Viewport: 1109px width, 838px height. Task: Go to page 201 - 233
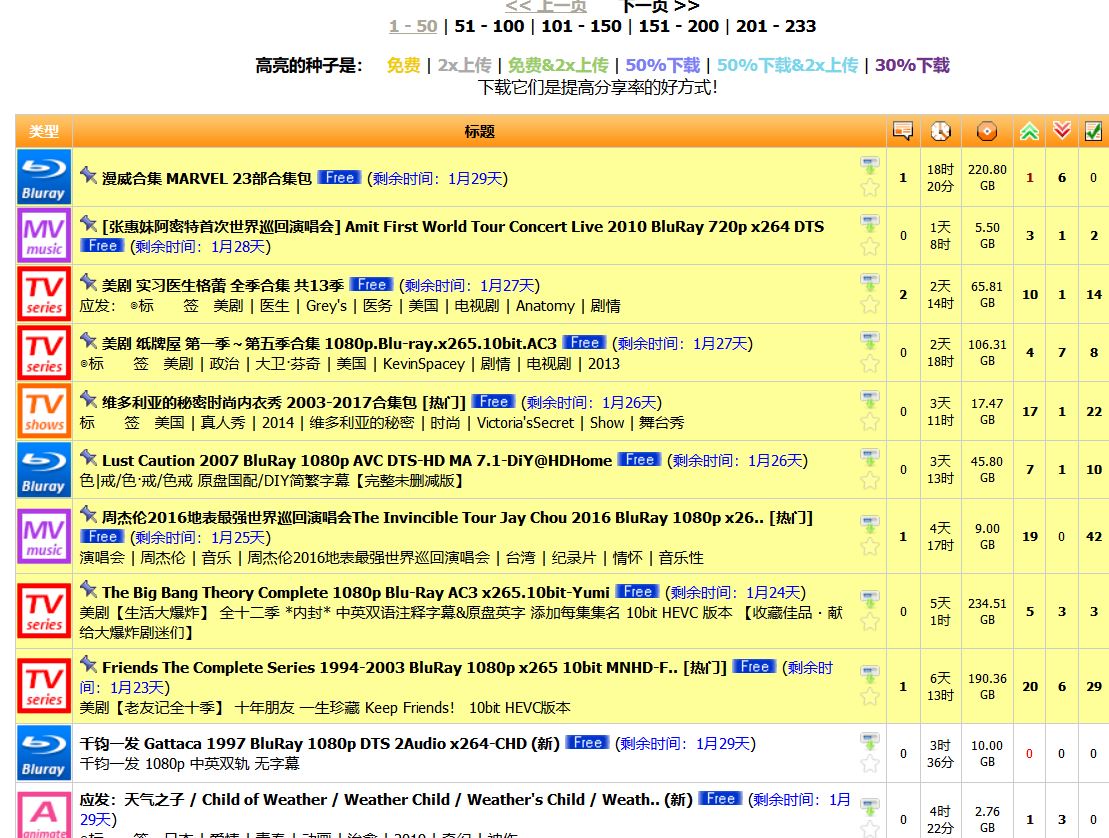(776, 26)
